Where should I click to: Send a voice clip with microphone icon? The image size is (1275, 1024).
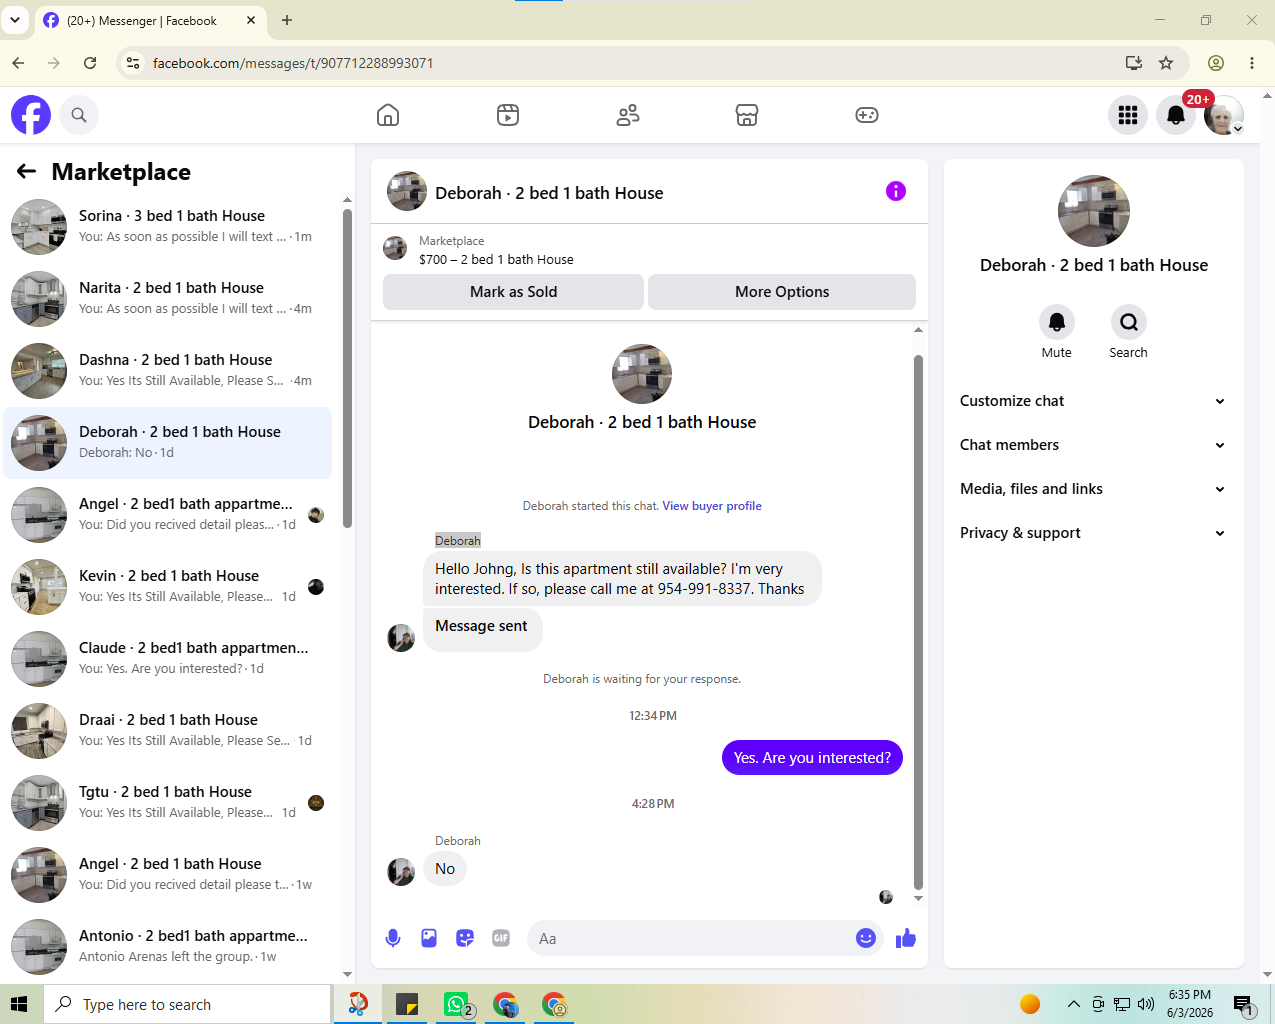(x=393, y=938)
